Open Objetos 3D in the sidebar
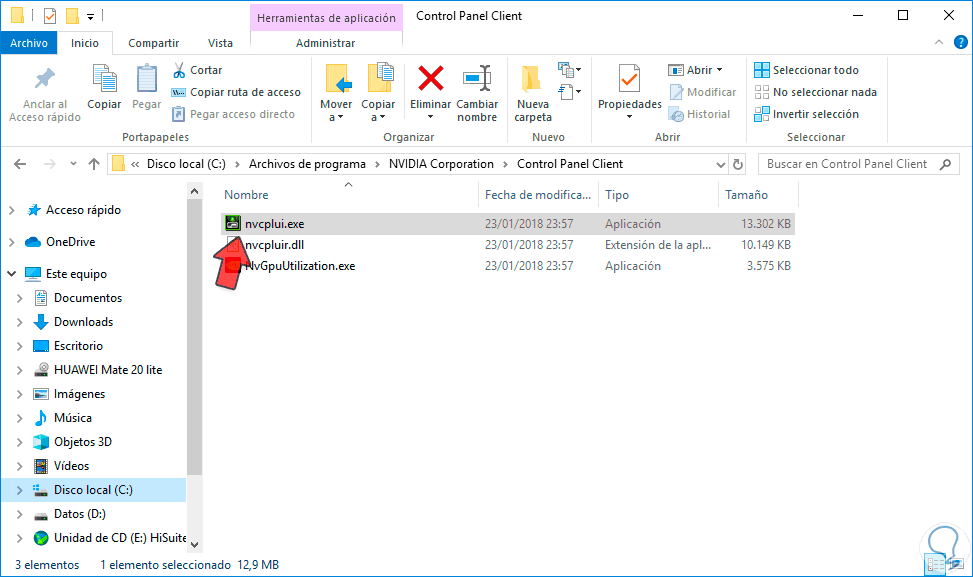973x577 pixels. (x=83, y=442)
